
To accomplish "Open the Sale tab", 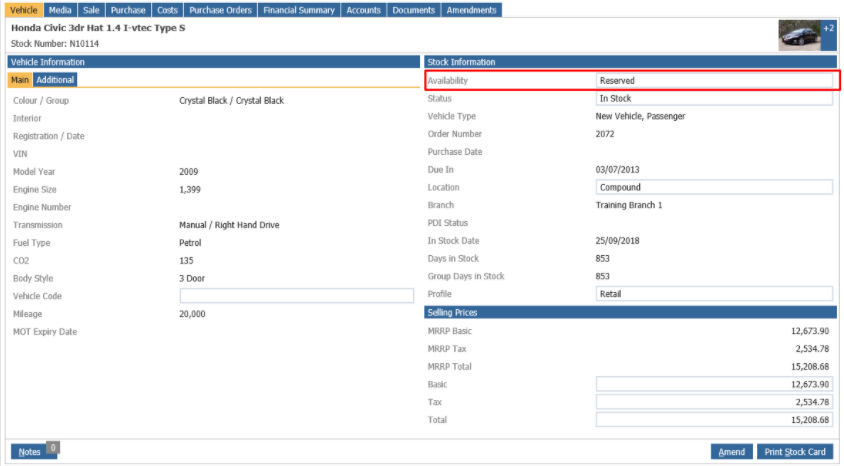I will pyautogui.click(x=91, y=10).
